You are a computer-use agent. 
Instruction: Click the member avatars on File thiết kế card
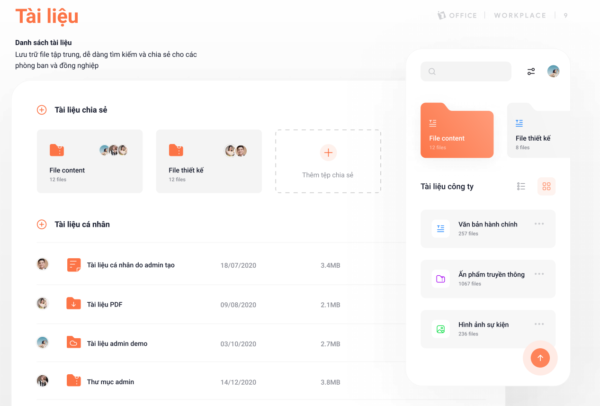(236, 151)
